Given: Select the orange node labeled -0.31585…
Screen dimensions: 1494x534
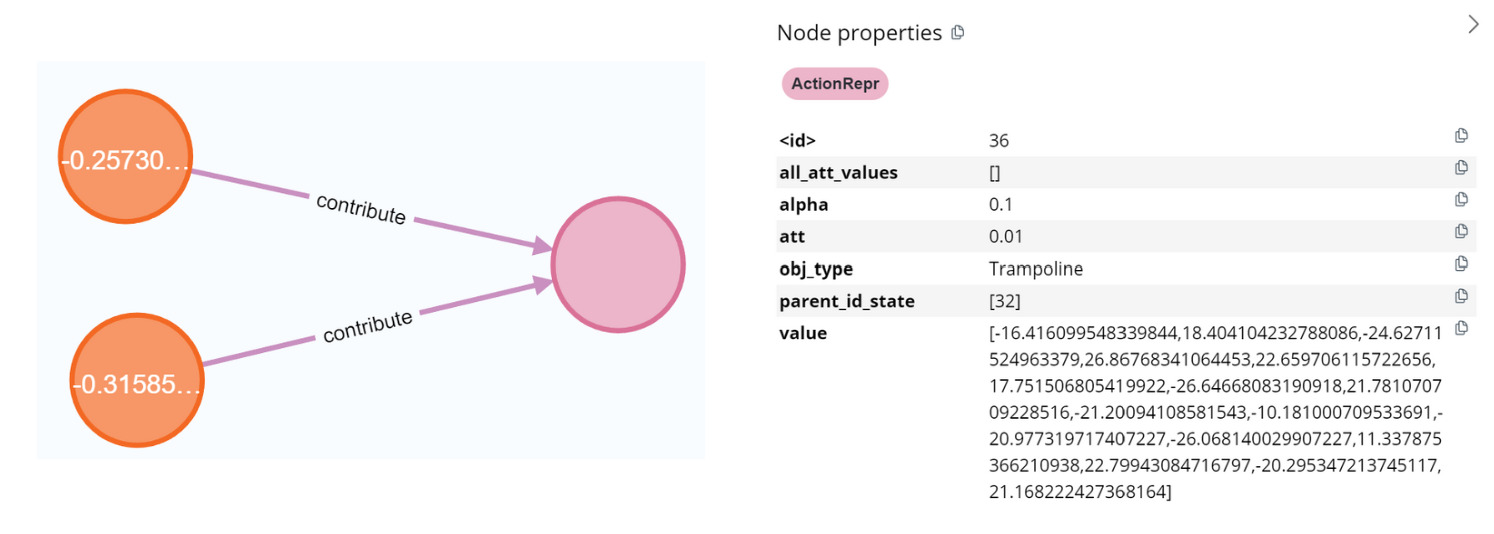Looking at the screenshot, I should point(136,384).
